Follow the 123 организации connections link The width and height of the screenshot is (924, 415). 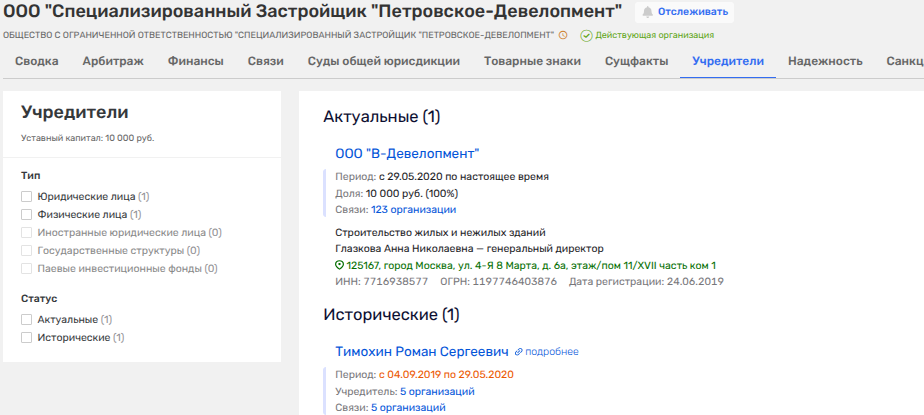click(x=413, y=210)
